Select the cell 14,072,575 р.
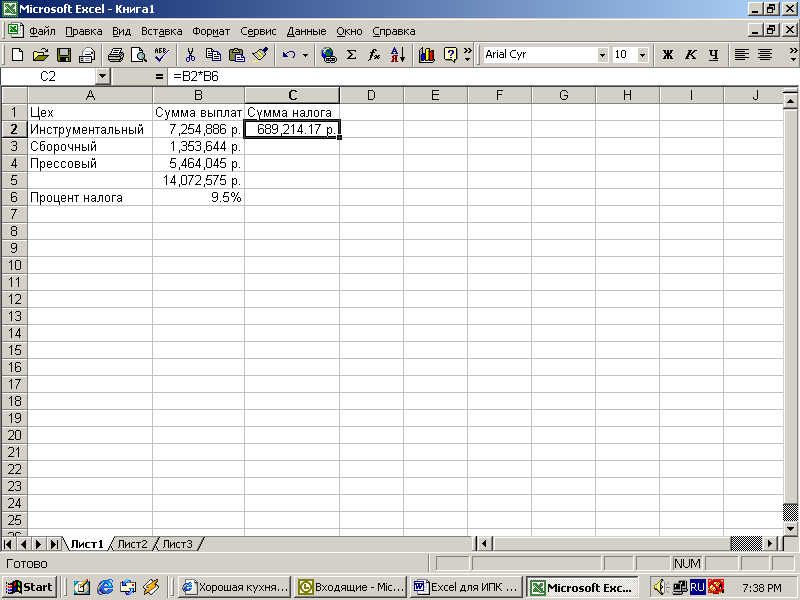 tap(198, 181)
